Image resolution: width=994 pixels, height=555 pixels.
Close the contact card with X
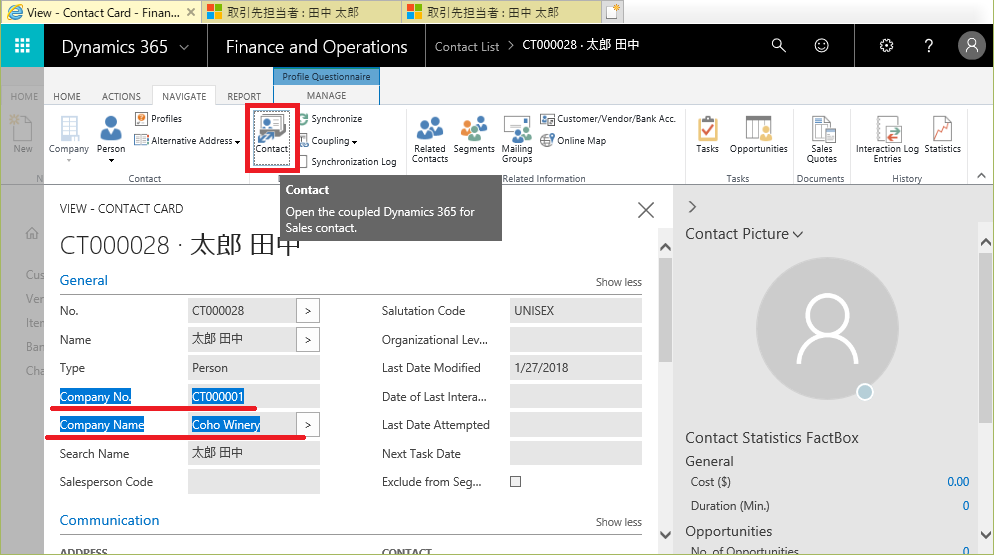[x=645, y=210]
